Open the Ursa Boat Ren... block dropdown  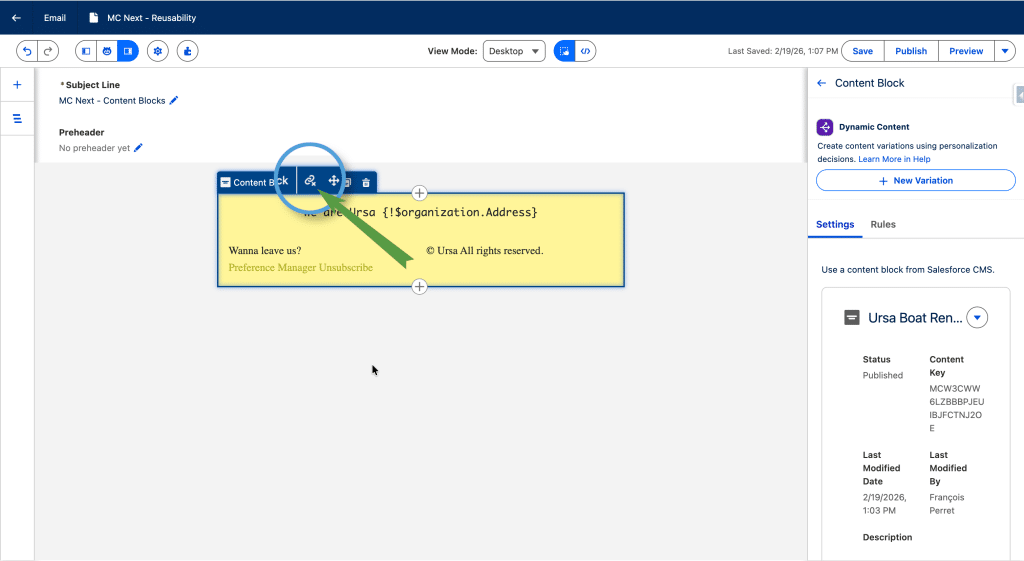click(x=977, y=318)
